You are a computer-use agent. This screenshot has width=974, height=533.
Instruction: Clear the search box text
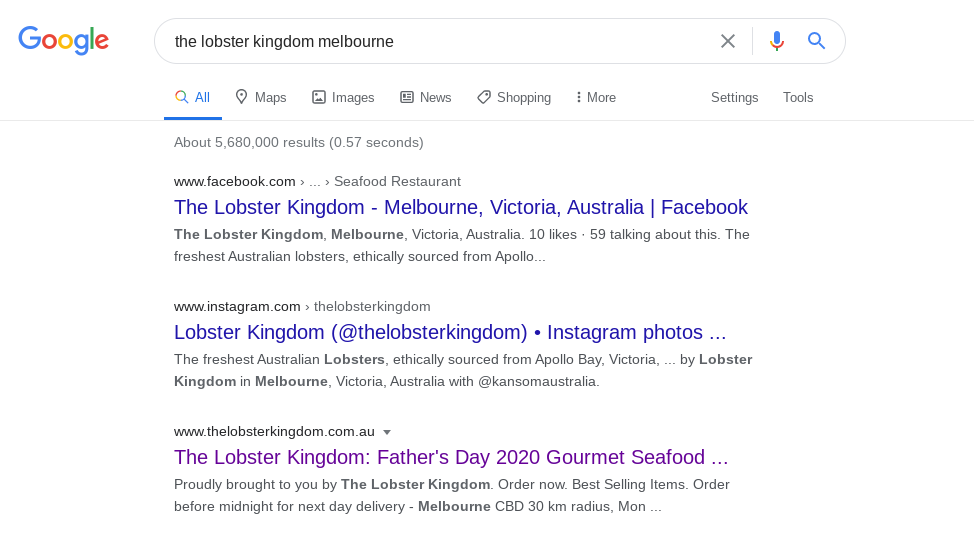tap(728, 41)
